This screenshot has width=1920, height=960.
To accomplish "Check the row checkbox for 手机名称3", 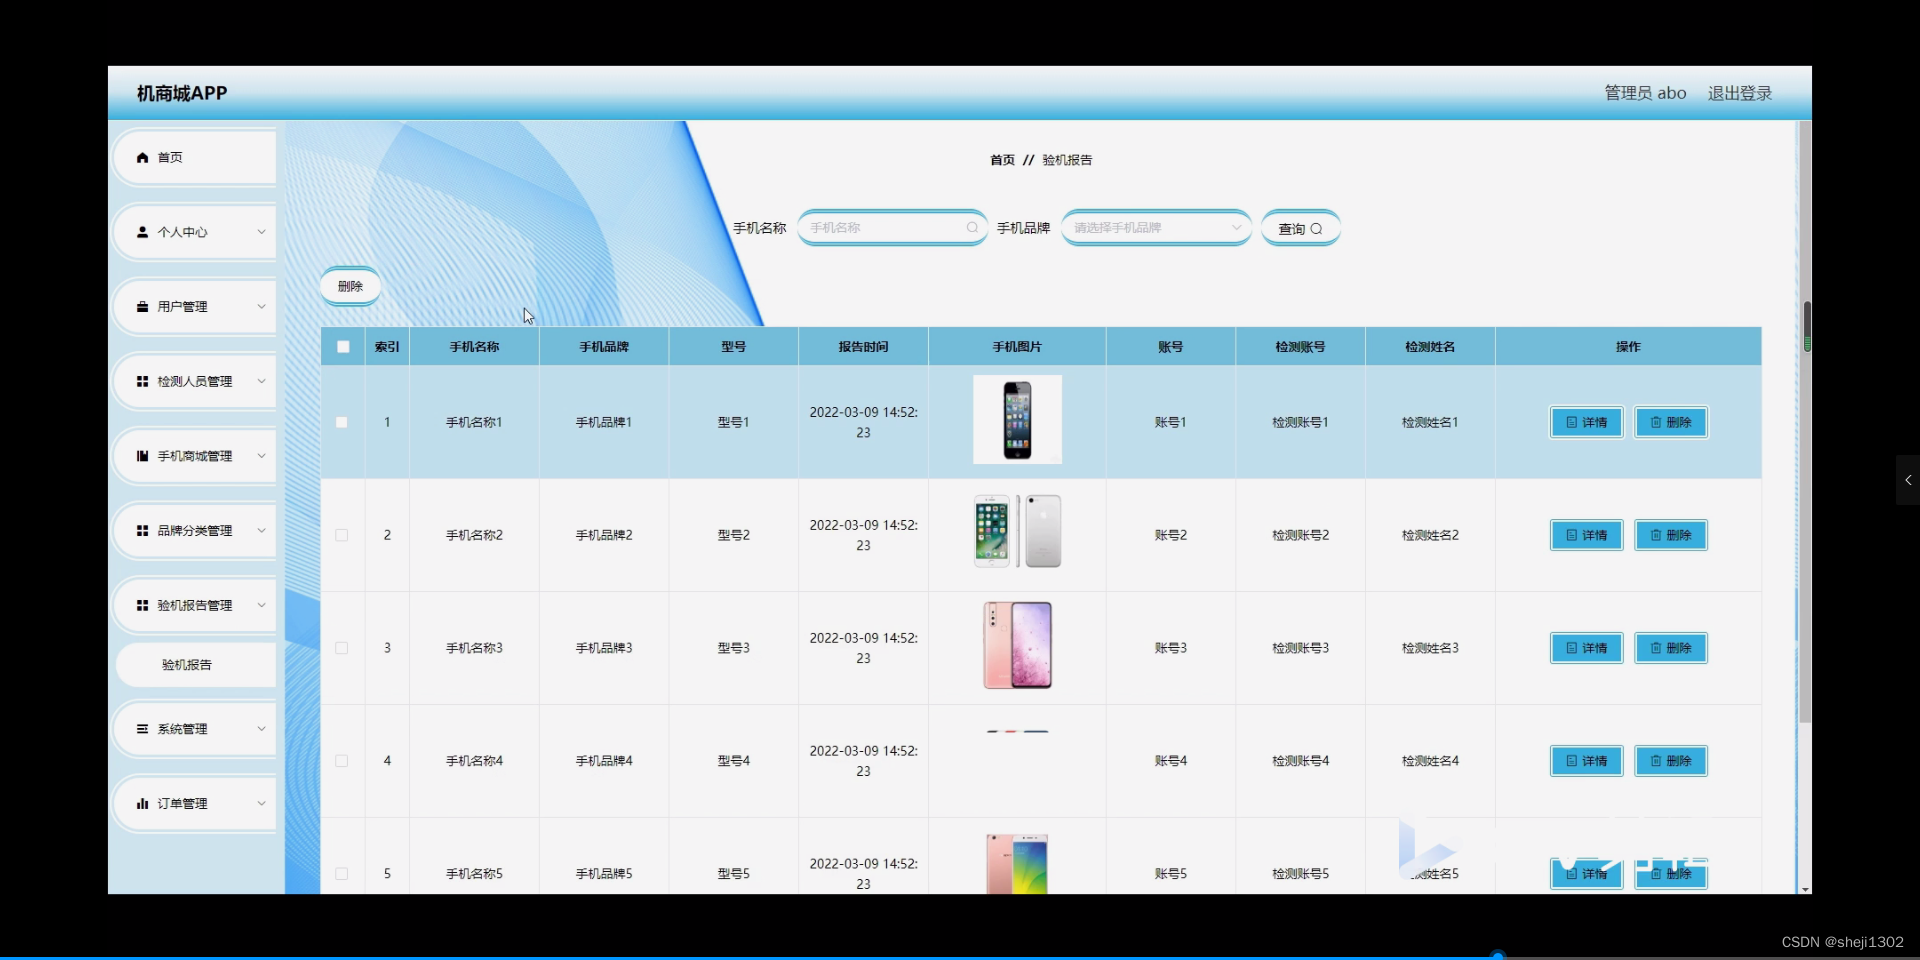I will point(341,648).
